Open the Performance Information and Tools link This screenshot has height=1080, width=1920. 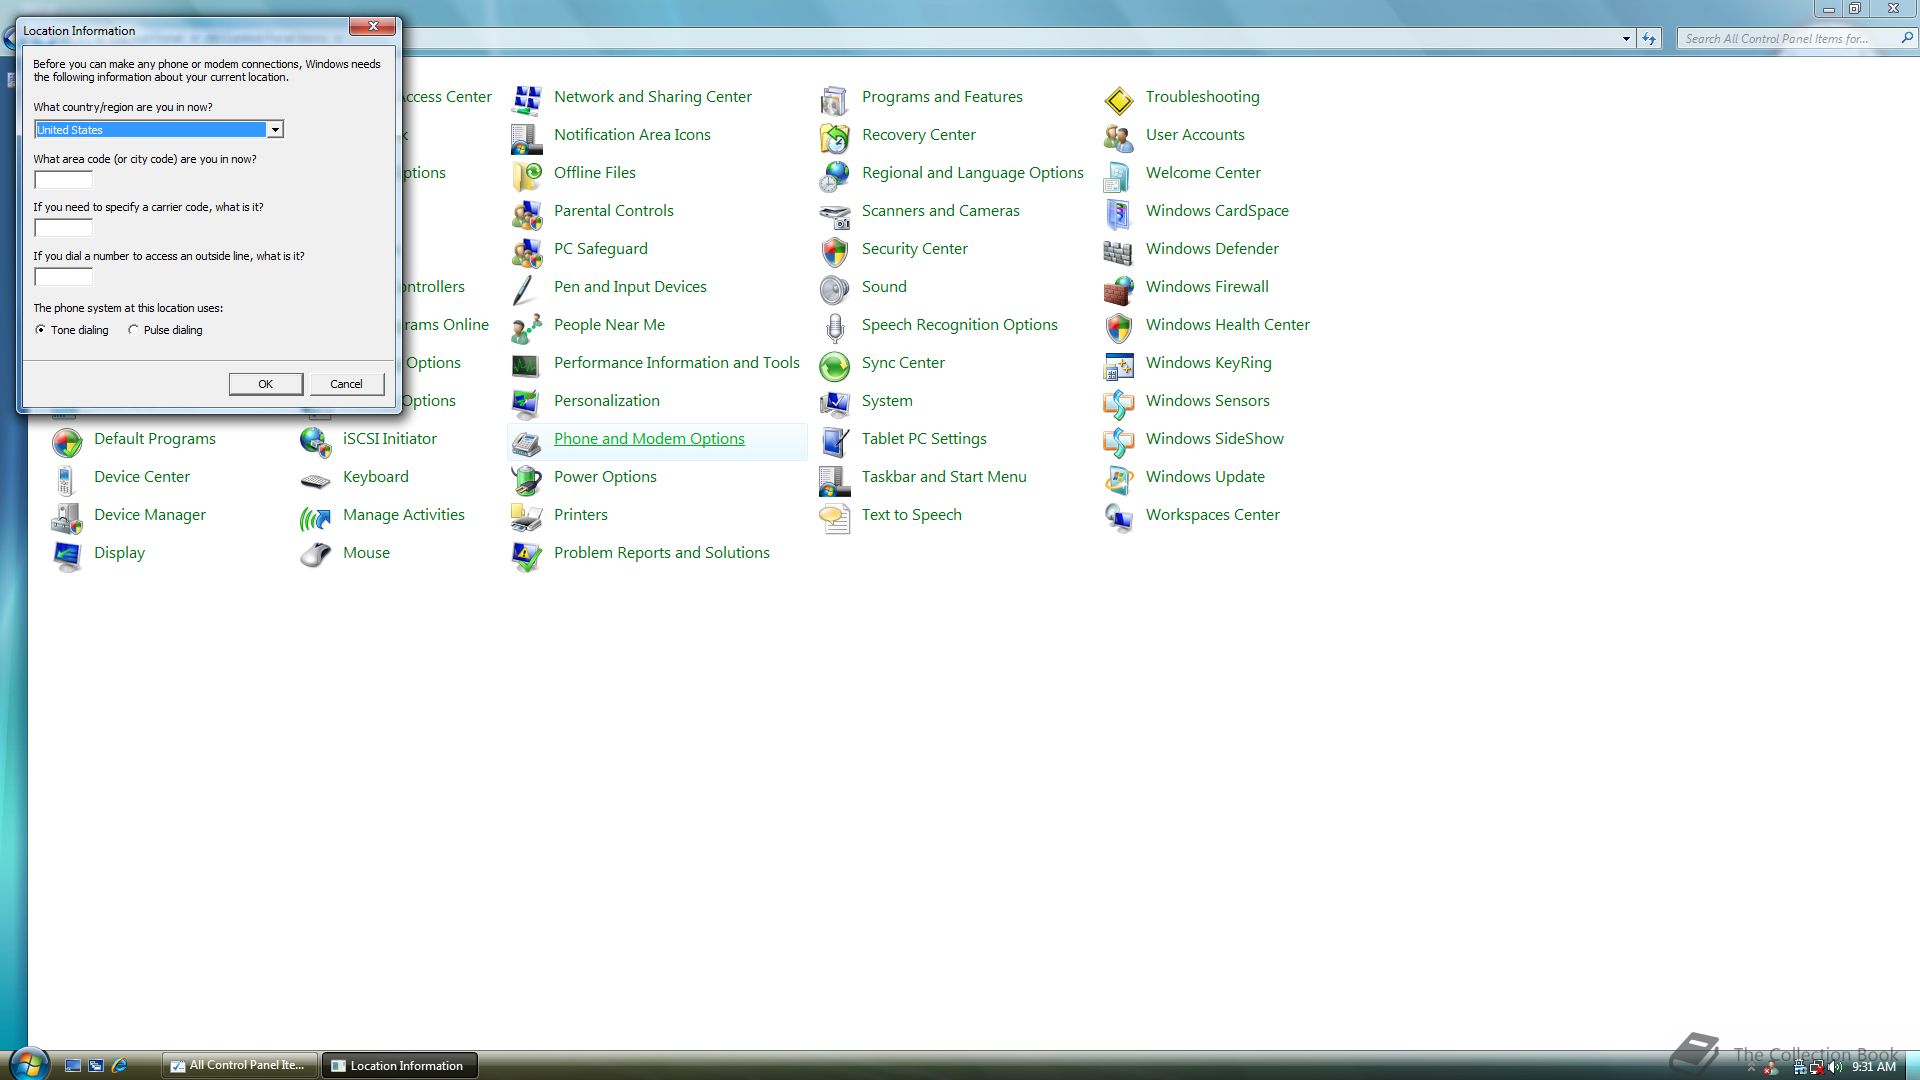[676, 363]
